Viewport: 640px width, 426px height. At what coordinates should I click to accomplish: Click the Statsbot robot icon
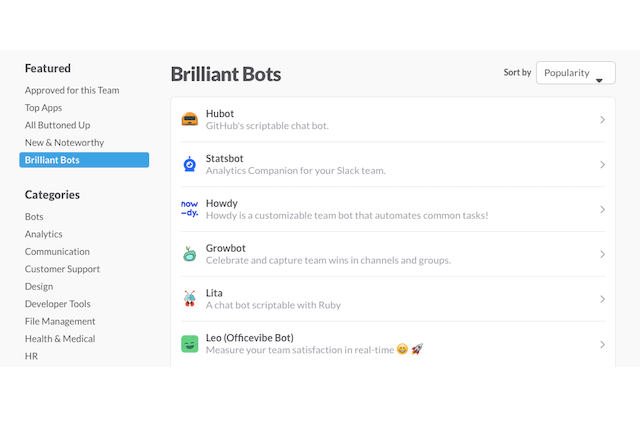coord(189,164)
